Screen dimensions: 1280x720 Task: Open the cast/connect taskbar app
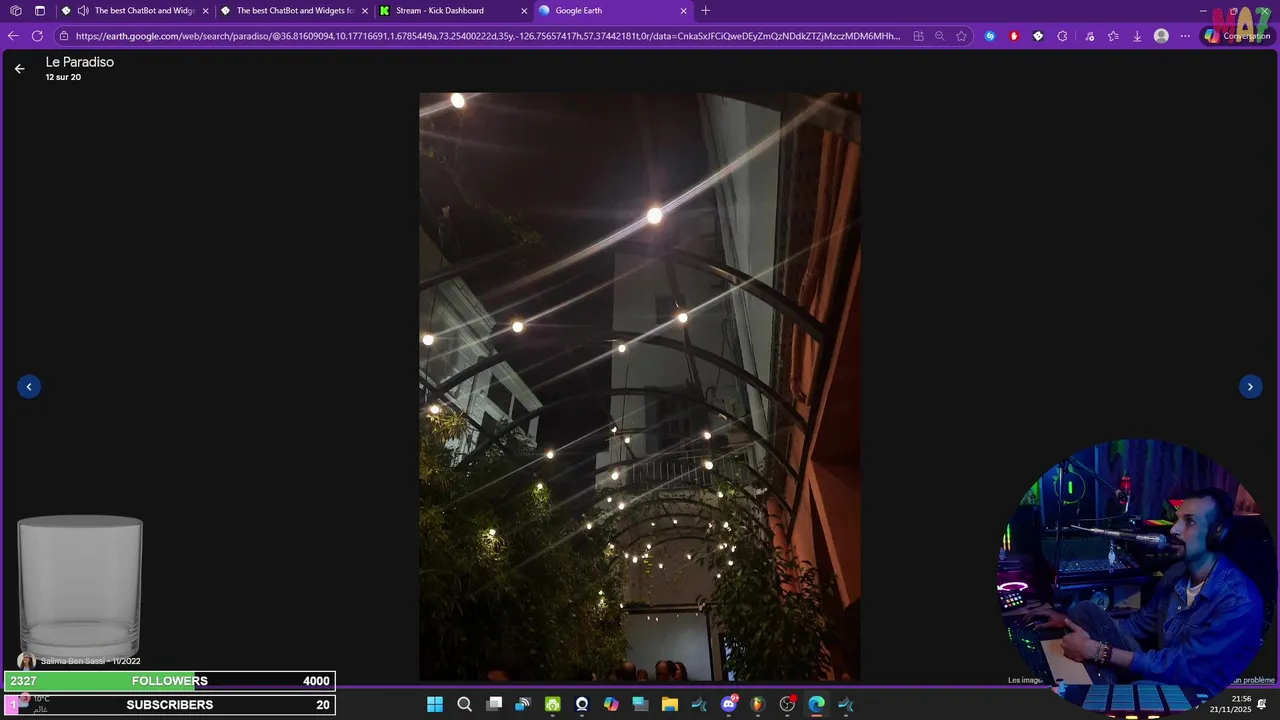point(523,704)
